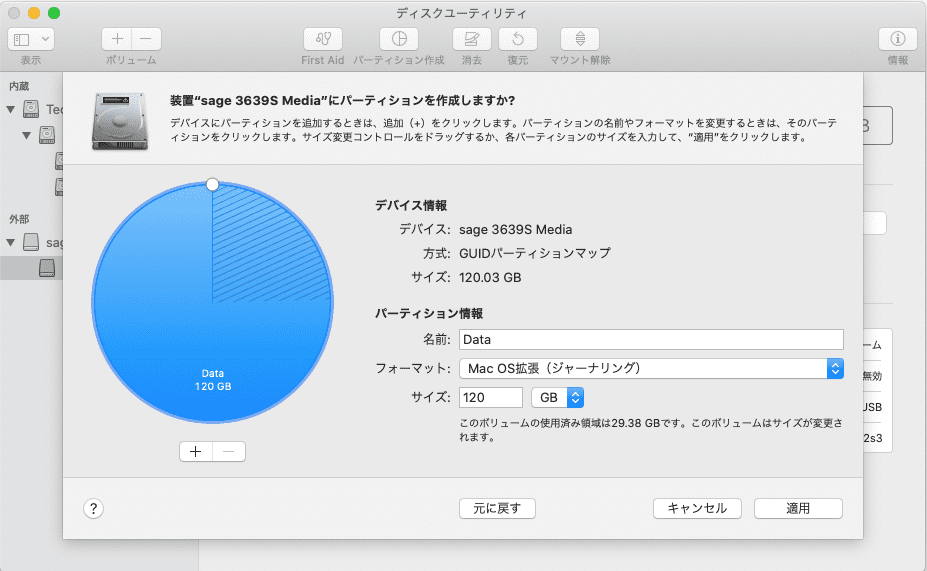Viewport: 927px width, 571px height.
Task: Click the erase (消去) toolbar icon
Action: 471,40
